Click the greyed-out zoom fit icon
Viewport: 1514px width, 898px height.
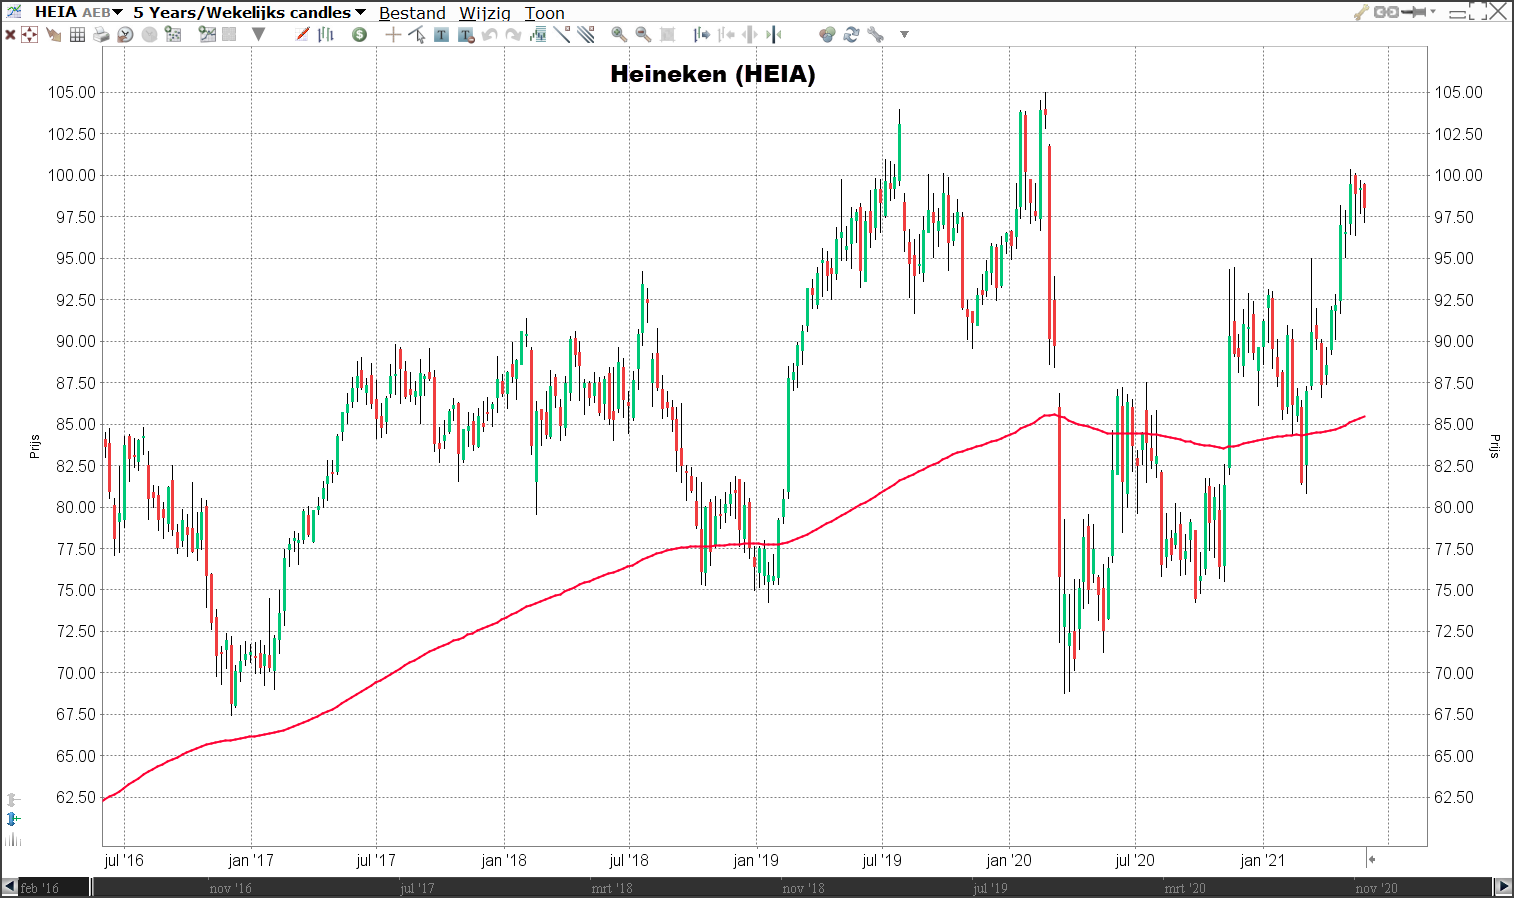coord(668,35)
